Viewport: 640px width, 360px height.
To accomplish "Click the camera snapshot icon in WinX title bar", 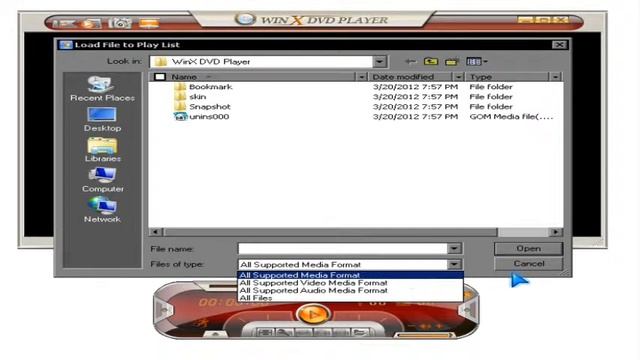I will (120, 23).
